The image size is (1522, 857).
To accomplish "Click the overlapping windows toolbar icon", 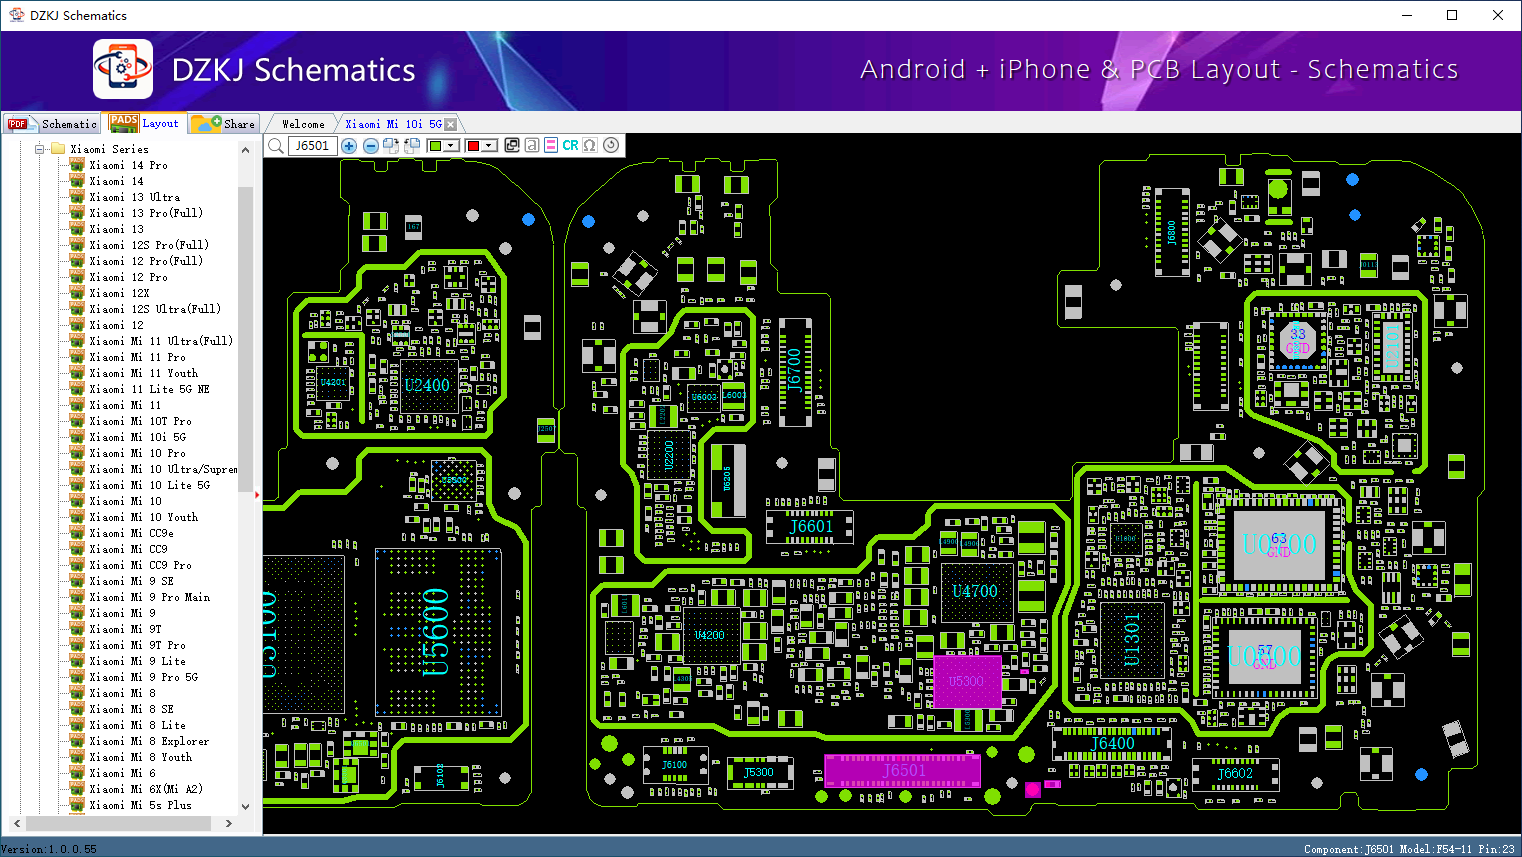I will coord(512,145).
